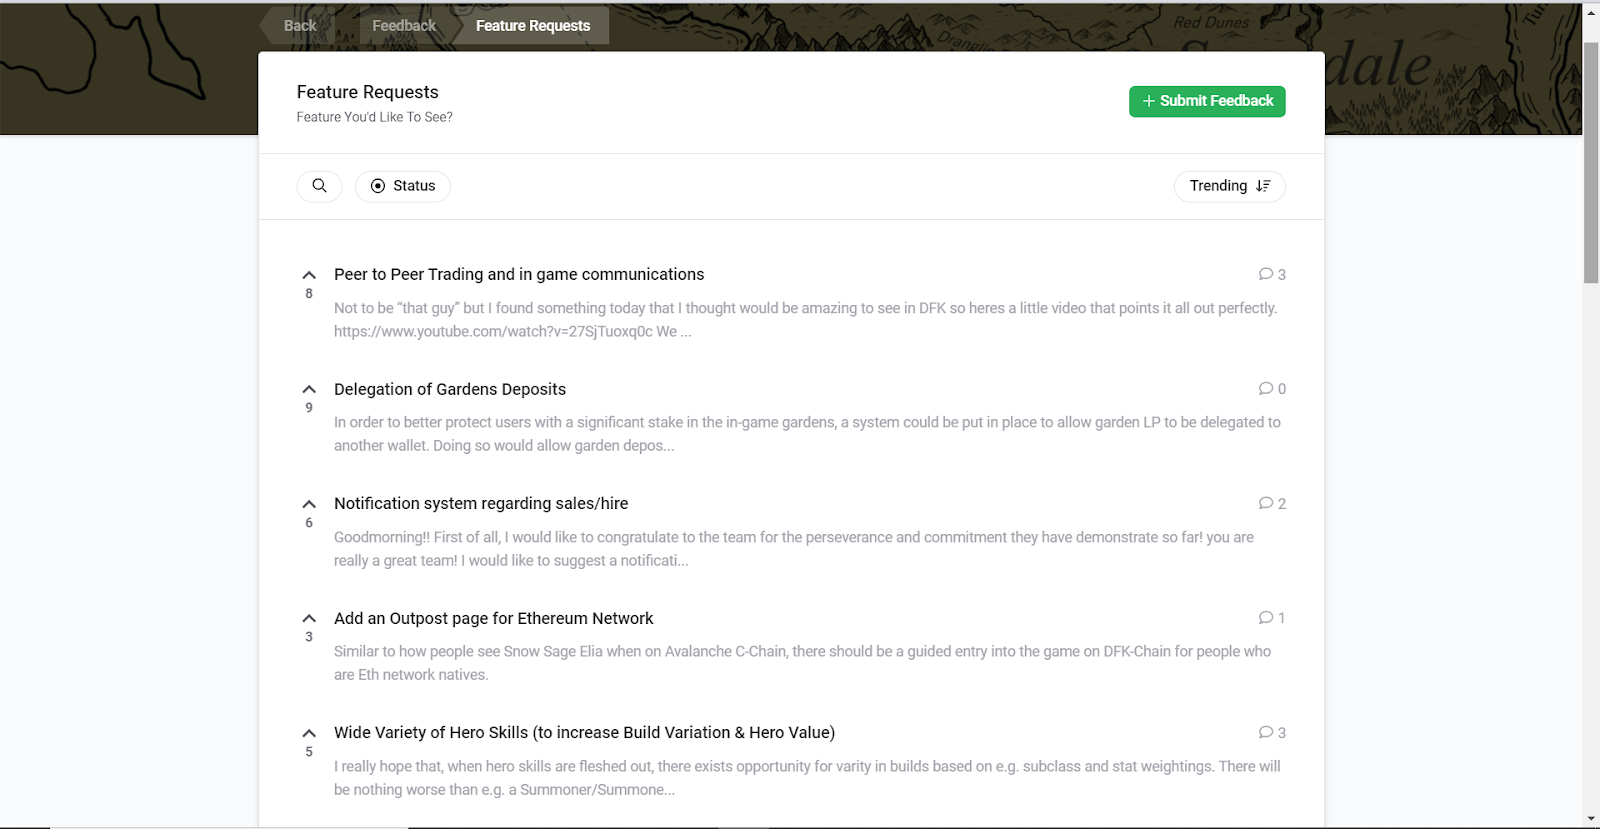
Task: Open Delegation of Gardens Deposits post
Action: (x=450, y=389)
